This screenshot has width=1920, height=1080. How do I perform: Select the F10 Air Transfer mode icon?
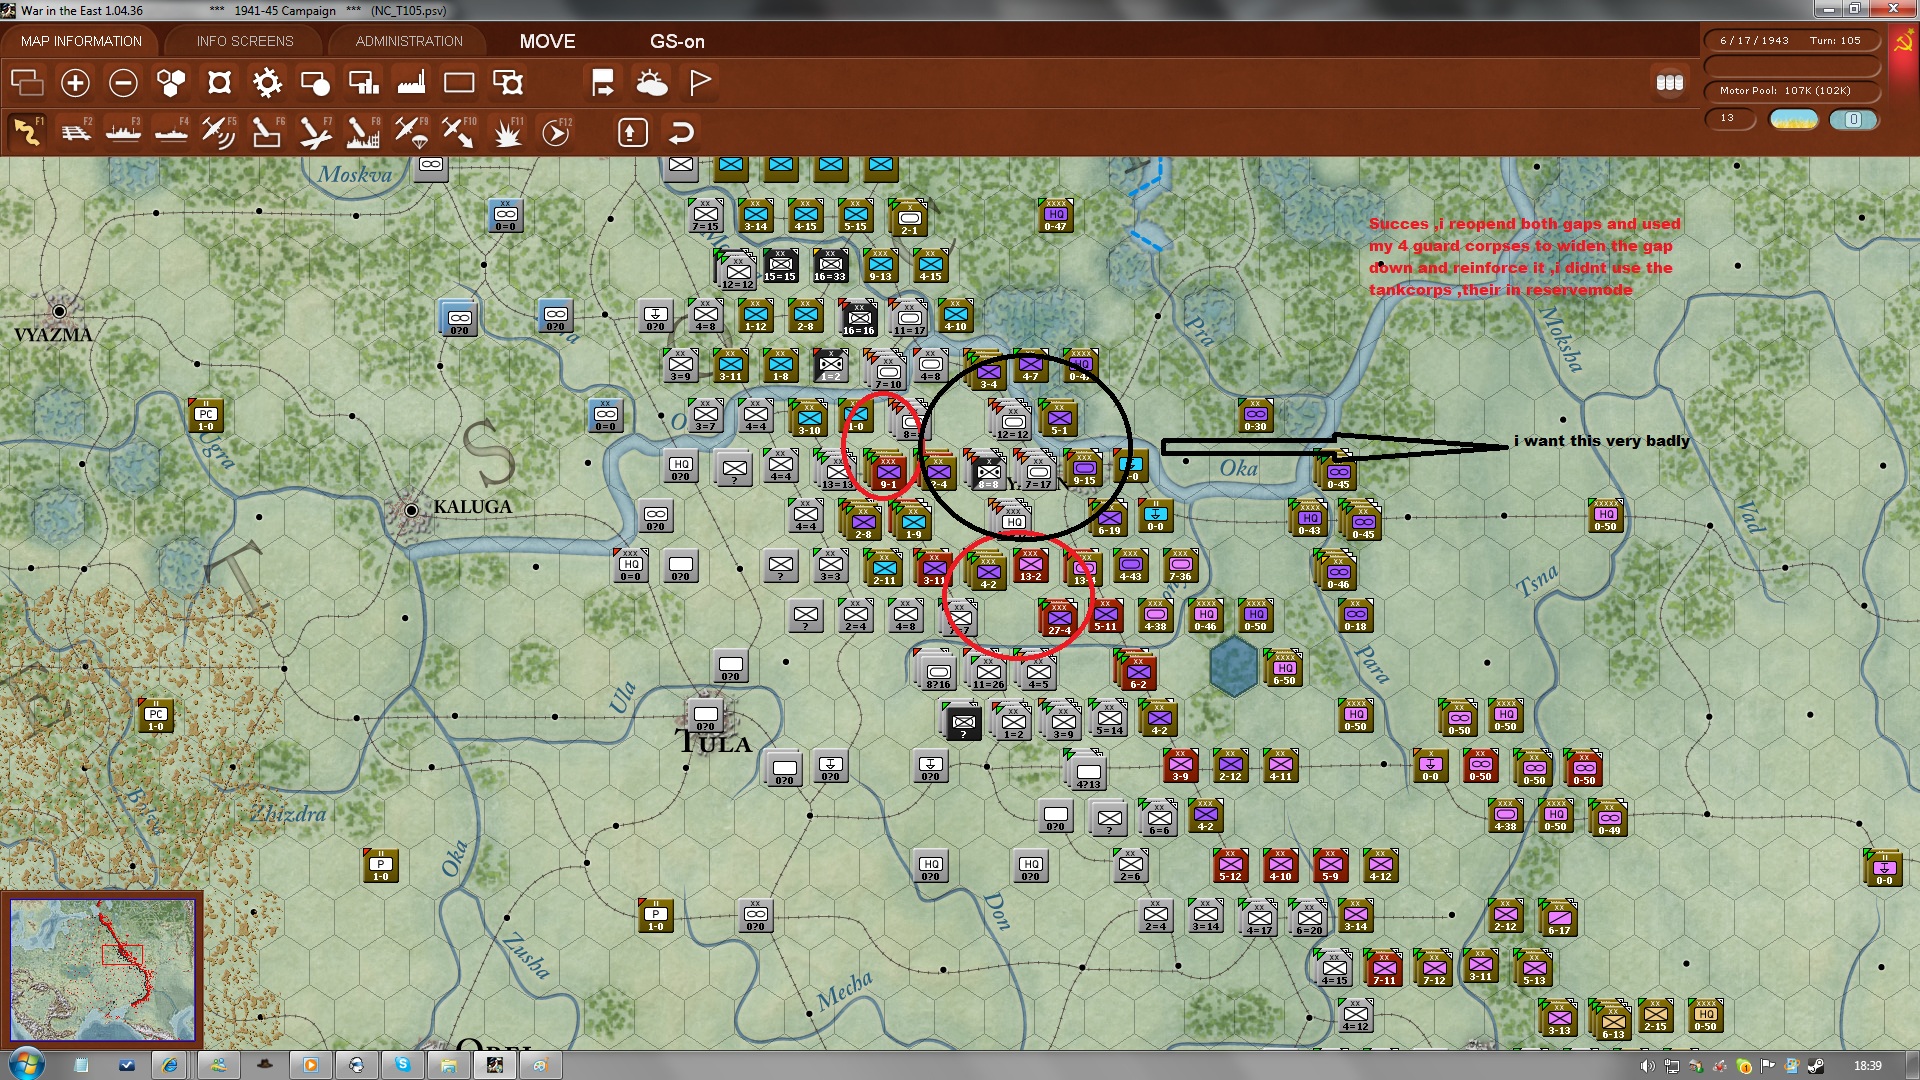(x=459, y=132)
